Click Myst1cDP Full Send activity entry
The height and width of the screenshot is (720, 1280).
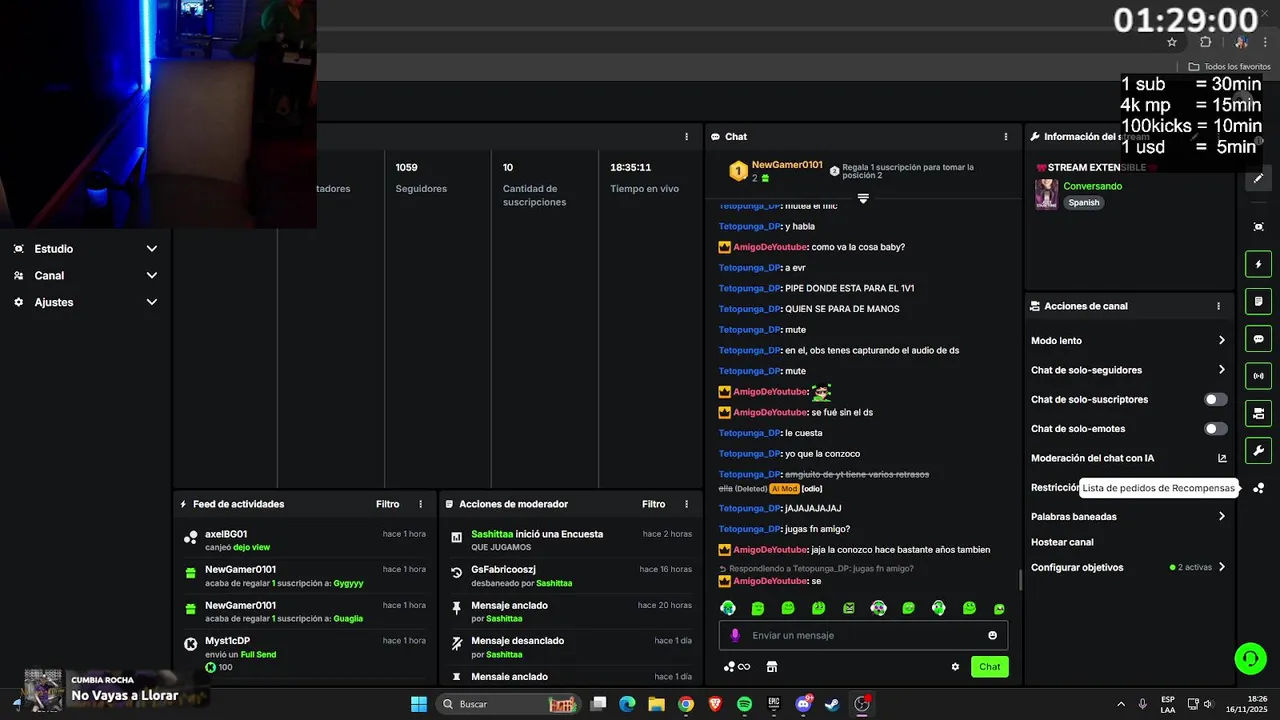click(304, 653)
